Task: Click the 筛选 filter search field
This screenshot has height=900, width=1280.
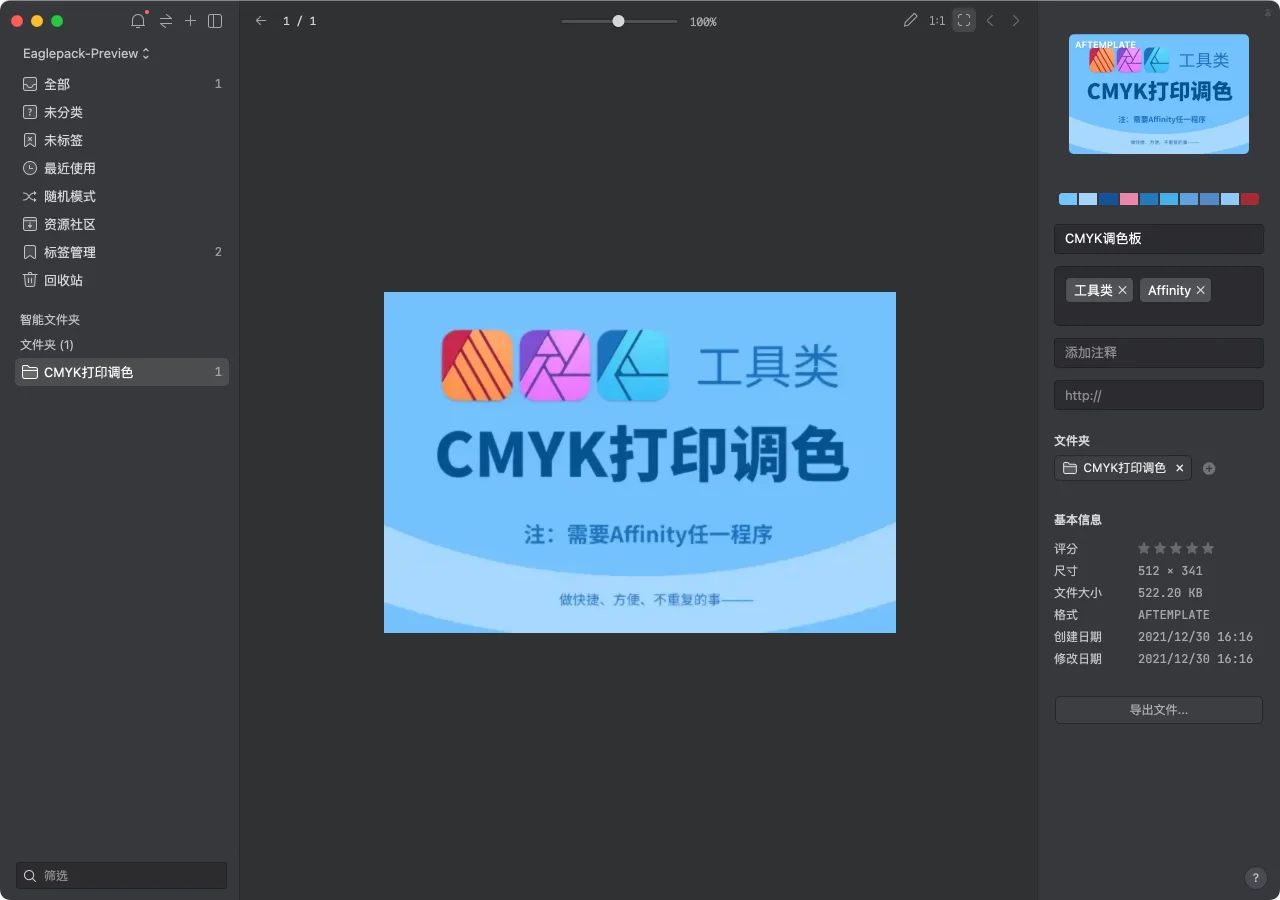Action: pos(121,875)
